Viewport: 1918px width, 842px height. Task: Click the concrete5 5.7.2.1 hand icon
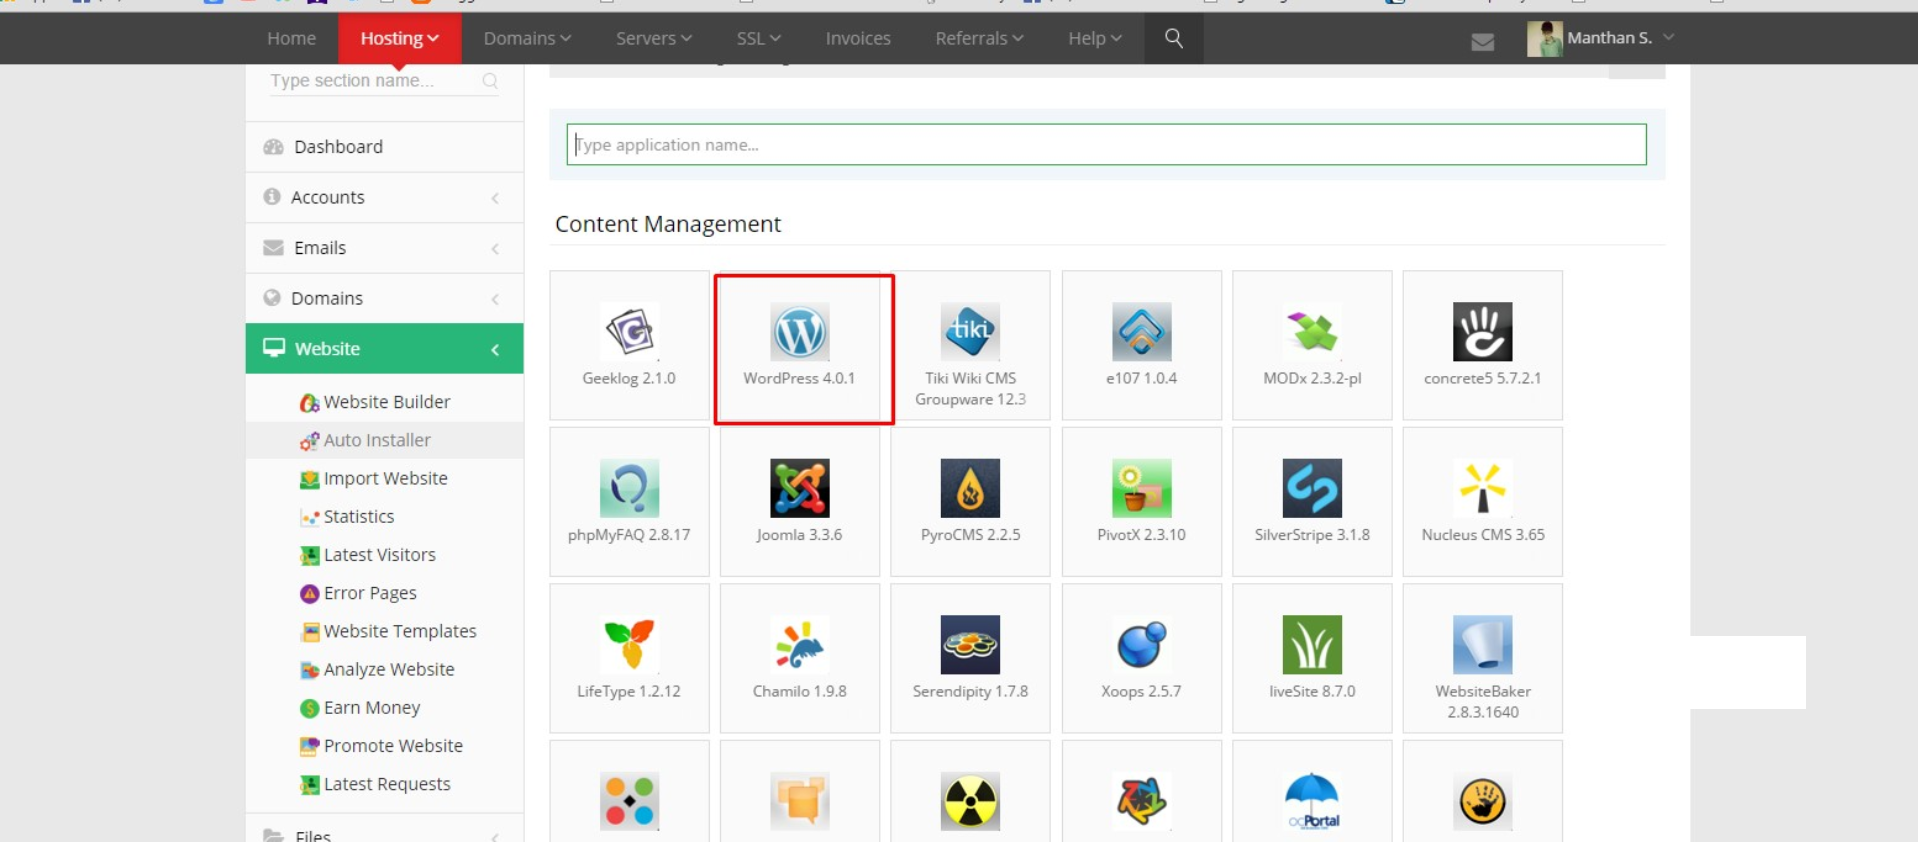coord(1482,333)
